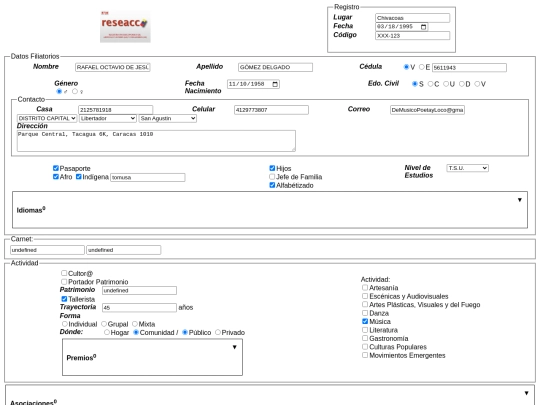
Task: Open the Nivel de Estudios dropdown
Action: tap(467, 168)
